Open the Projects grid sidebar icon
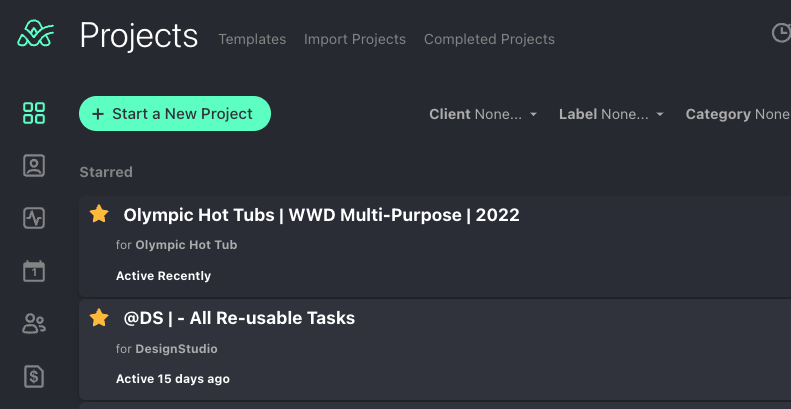Viewport: 791px width, 409px height. (x=34, y=113)
